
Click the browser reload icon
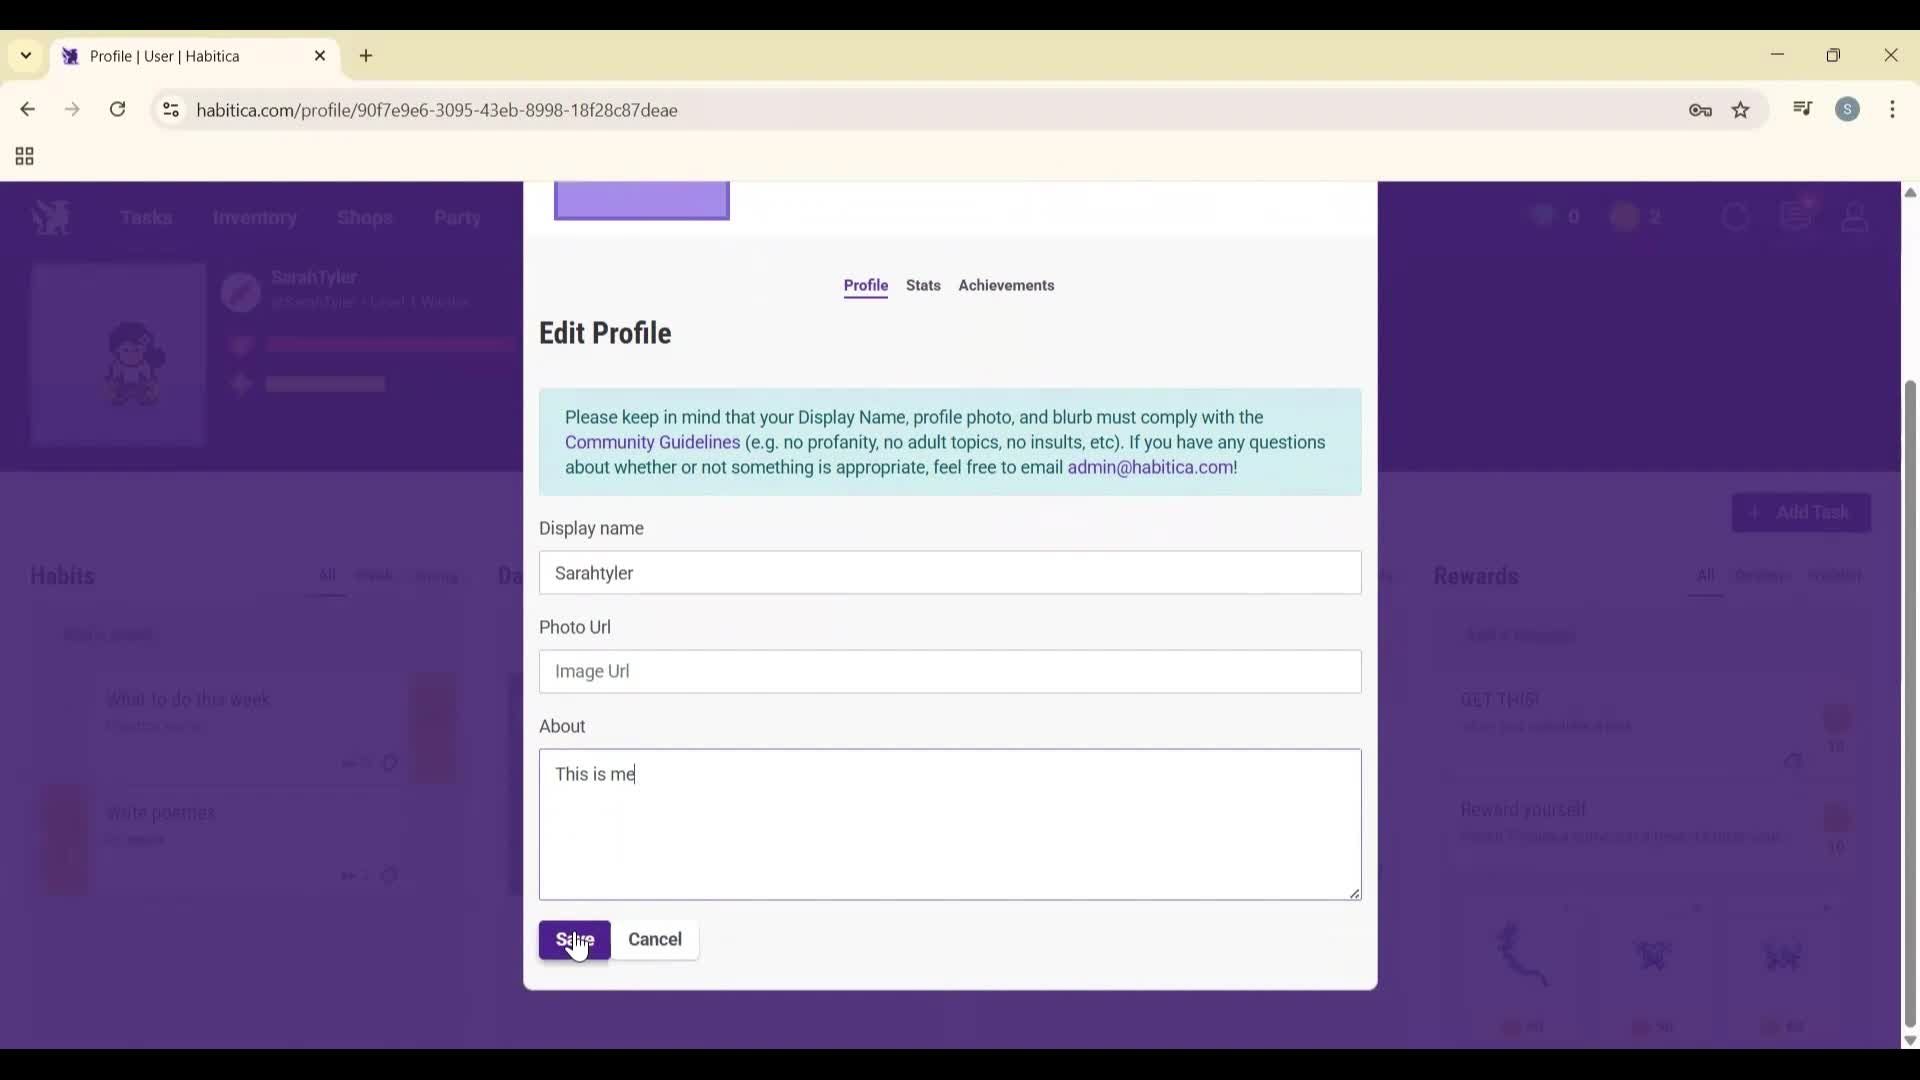(x=117, y=109)
